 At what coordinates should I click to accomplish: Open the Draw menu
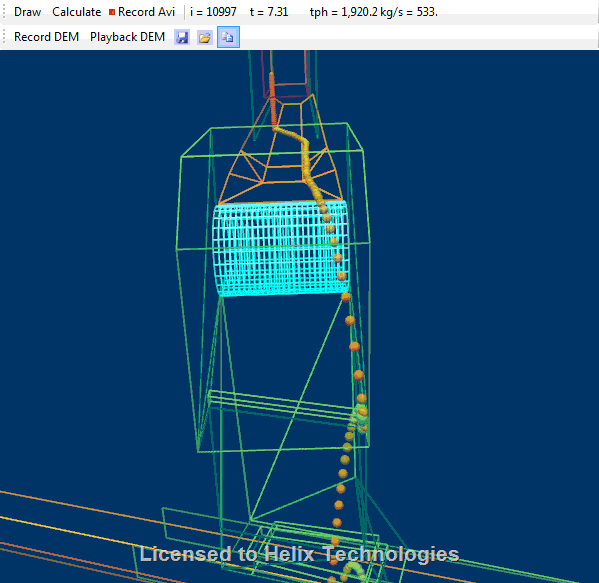(28, 12)
